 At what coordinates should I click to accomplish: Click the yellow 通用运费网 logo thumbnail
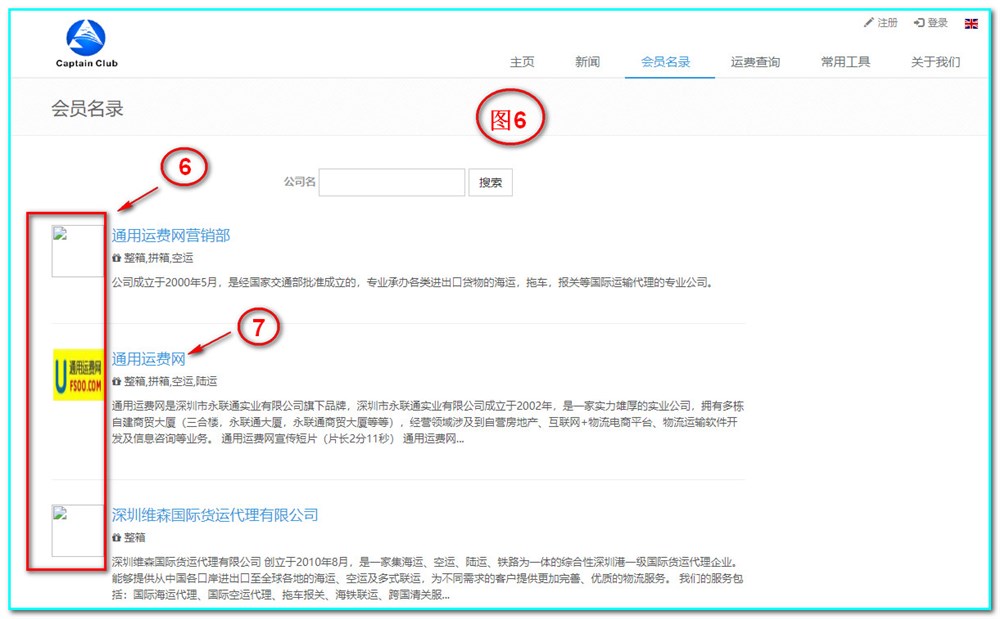[78, 375]
